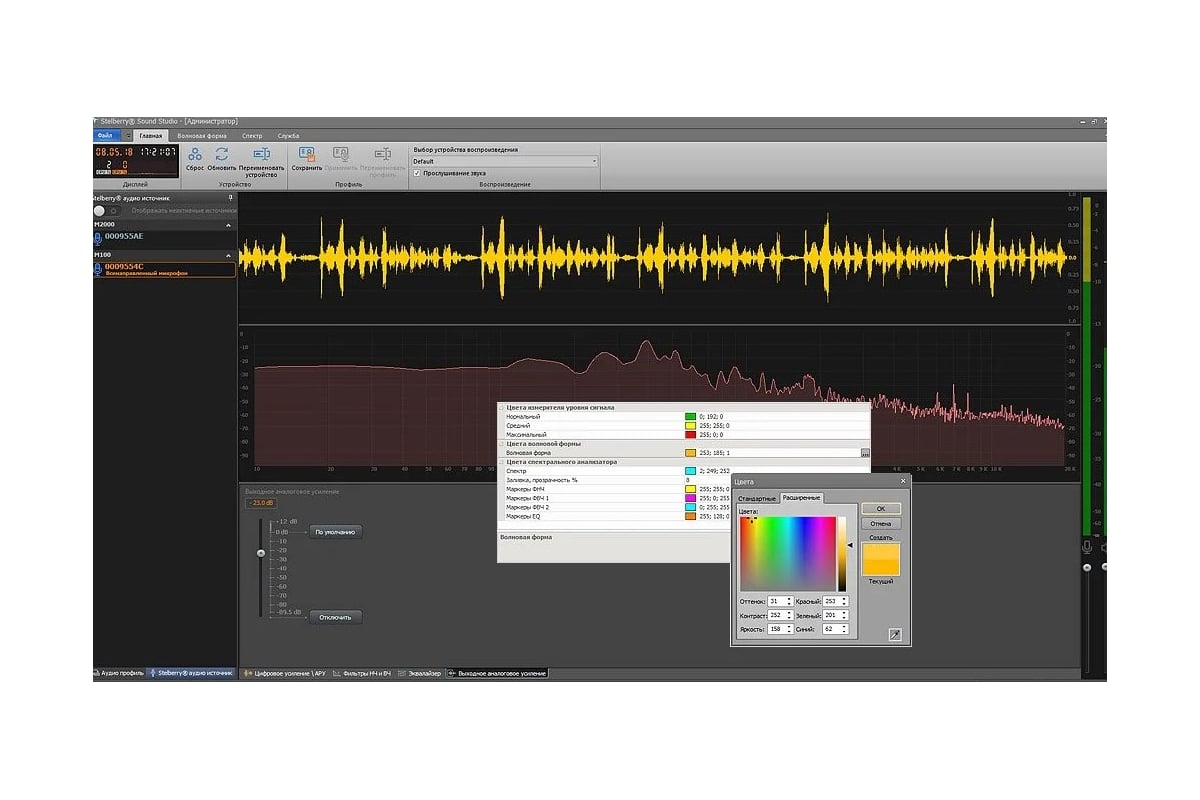Click the greyed-out Переименовать профиль icon
Image resolution: width=1200 pixels, height=800 pixels.
click(x=382, y=154)
